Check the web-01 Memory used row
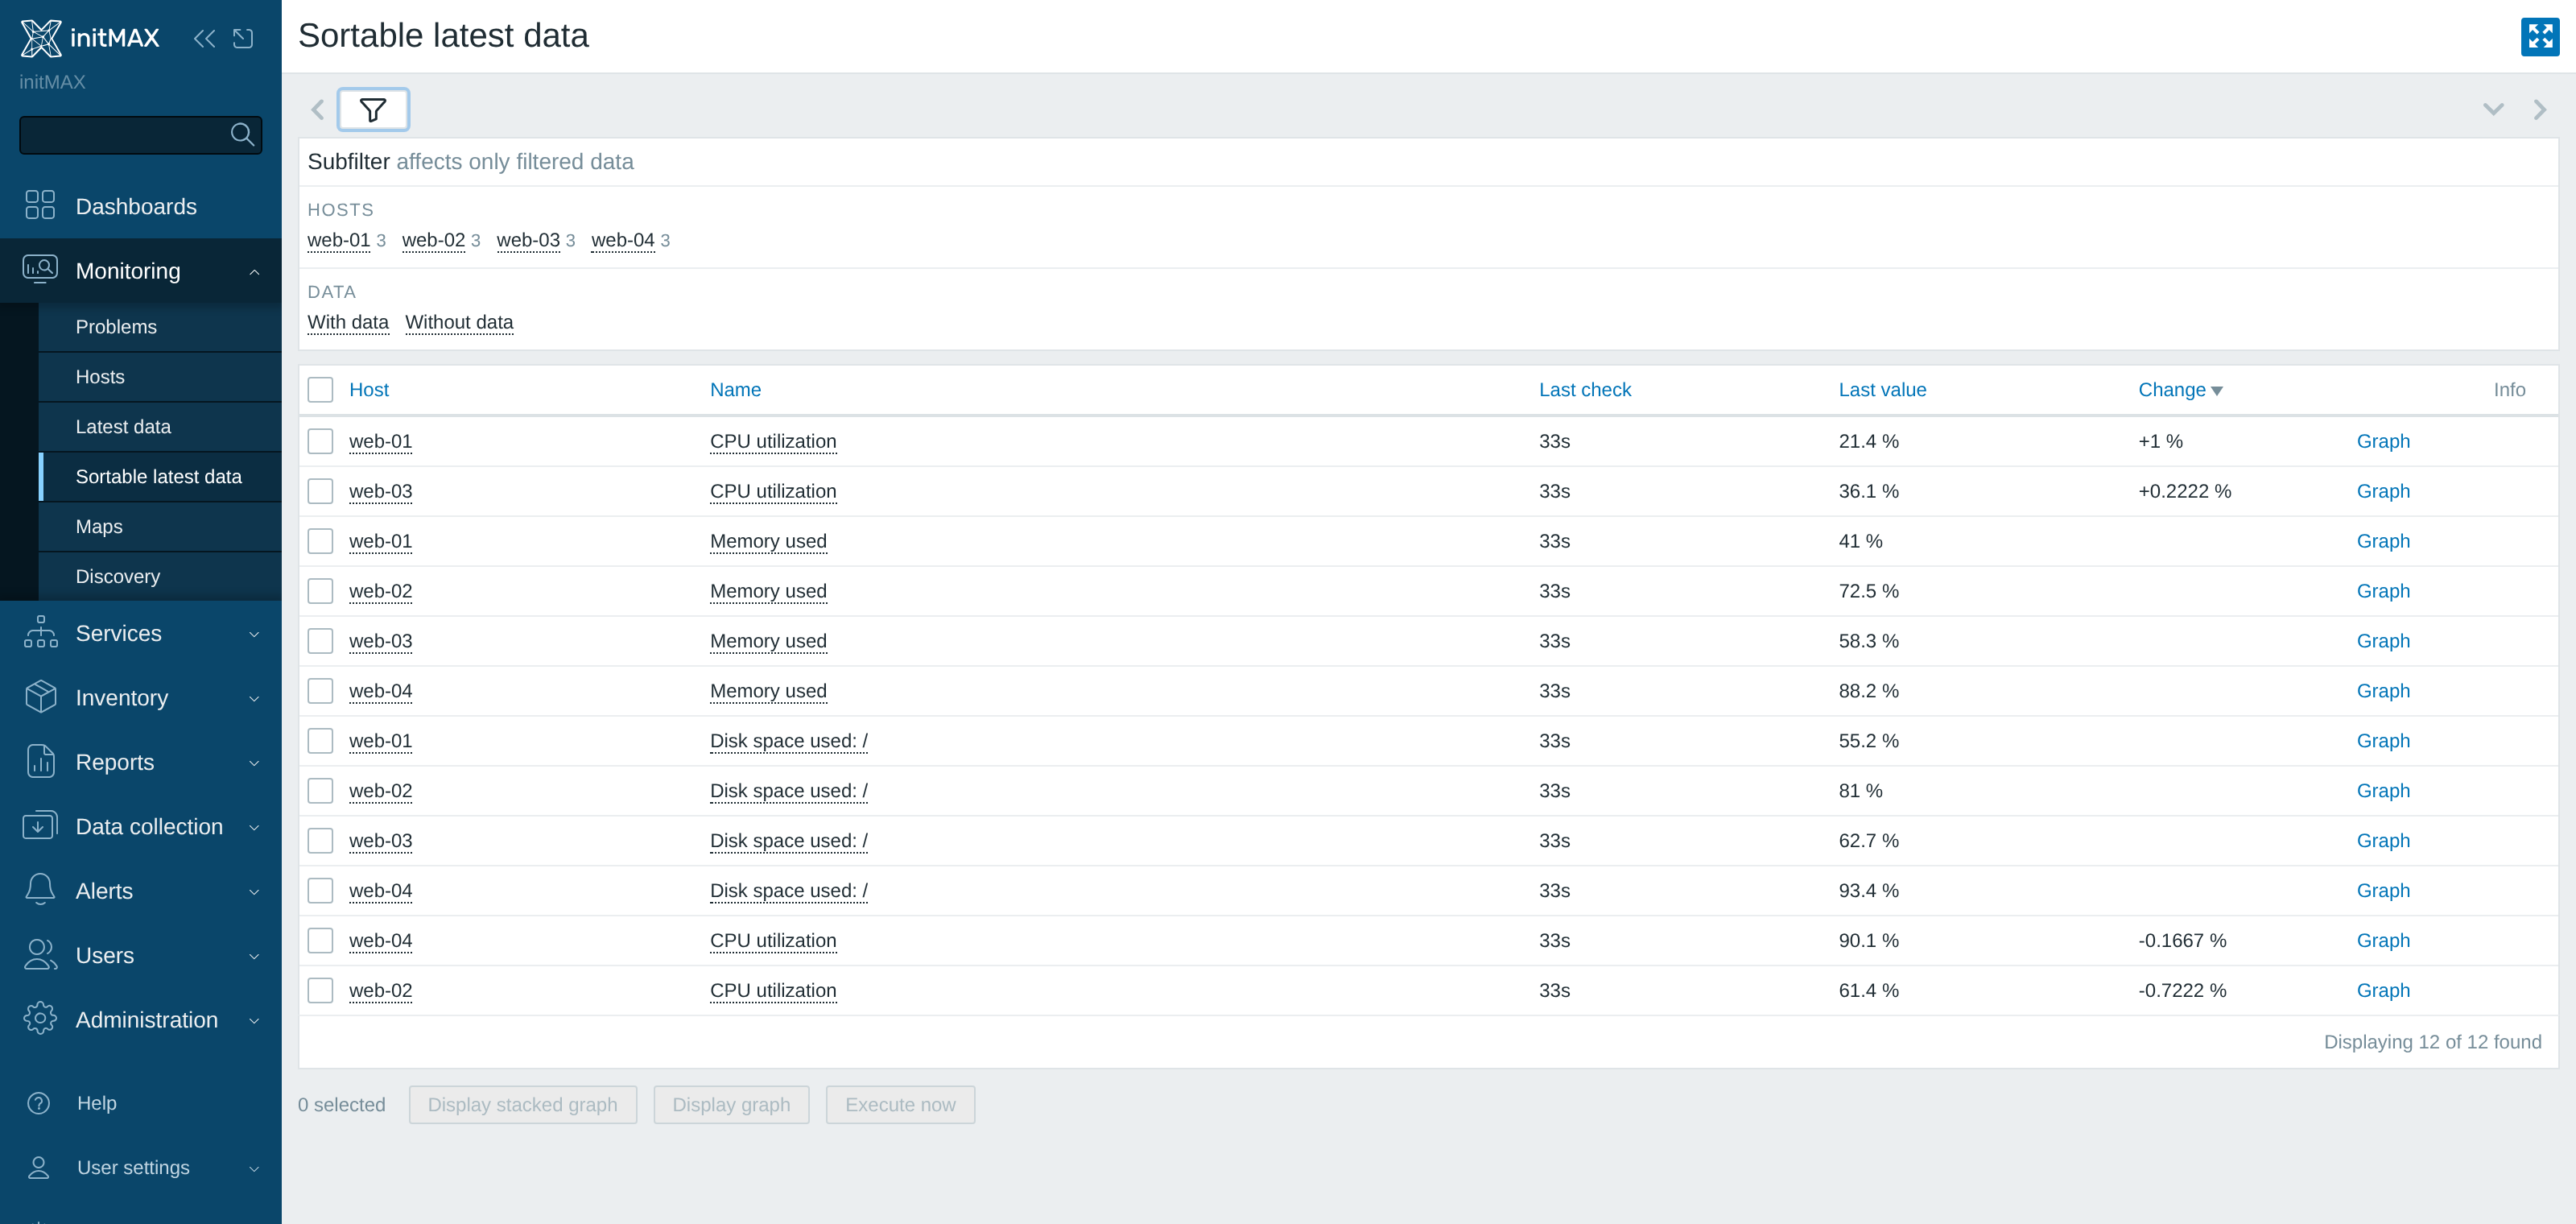2576x1224 pixels. pyautogui.click(x=320, y=541)
